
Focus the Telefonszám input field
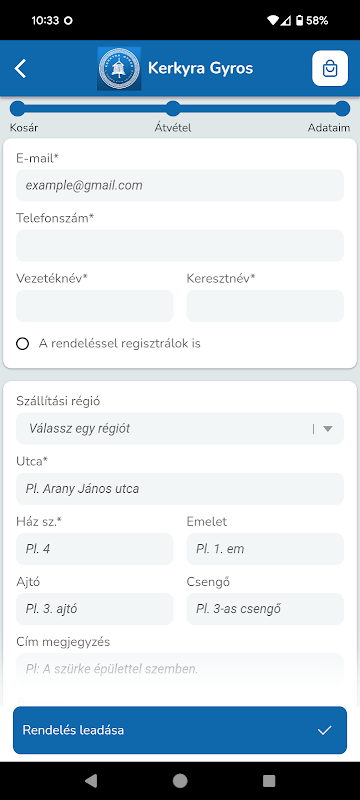click(180, 245)
